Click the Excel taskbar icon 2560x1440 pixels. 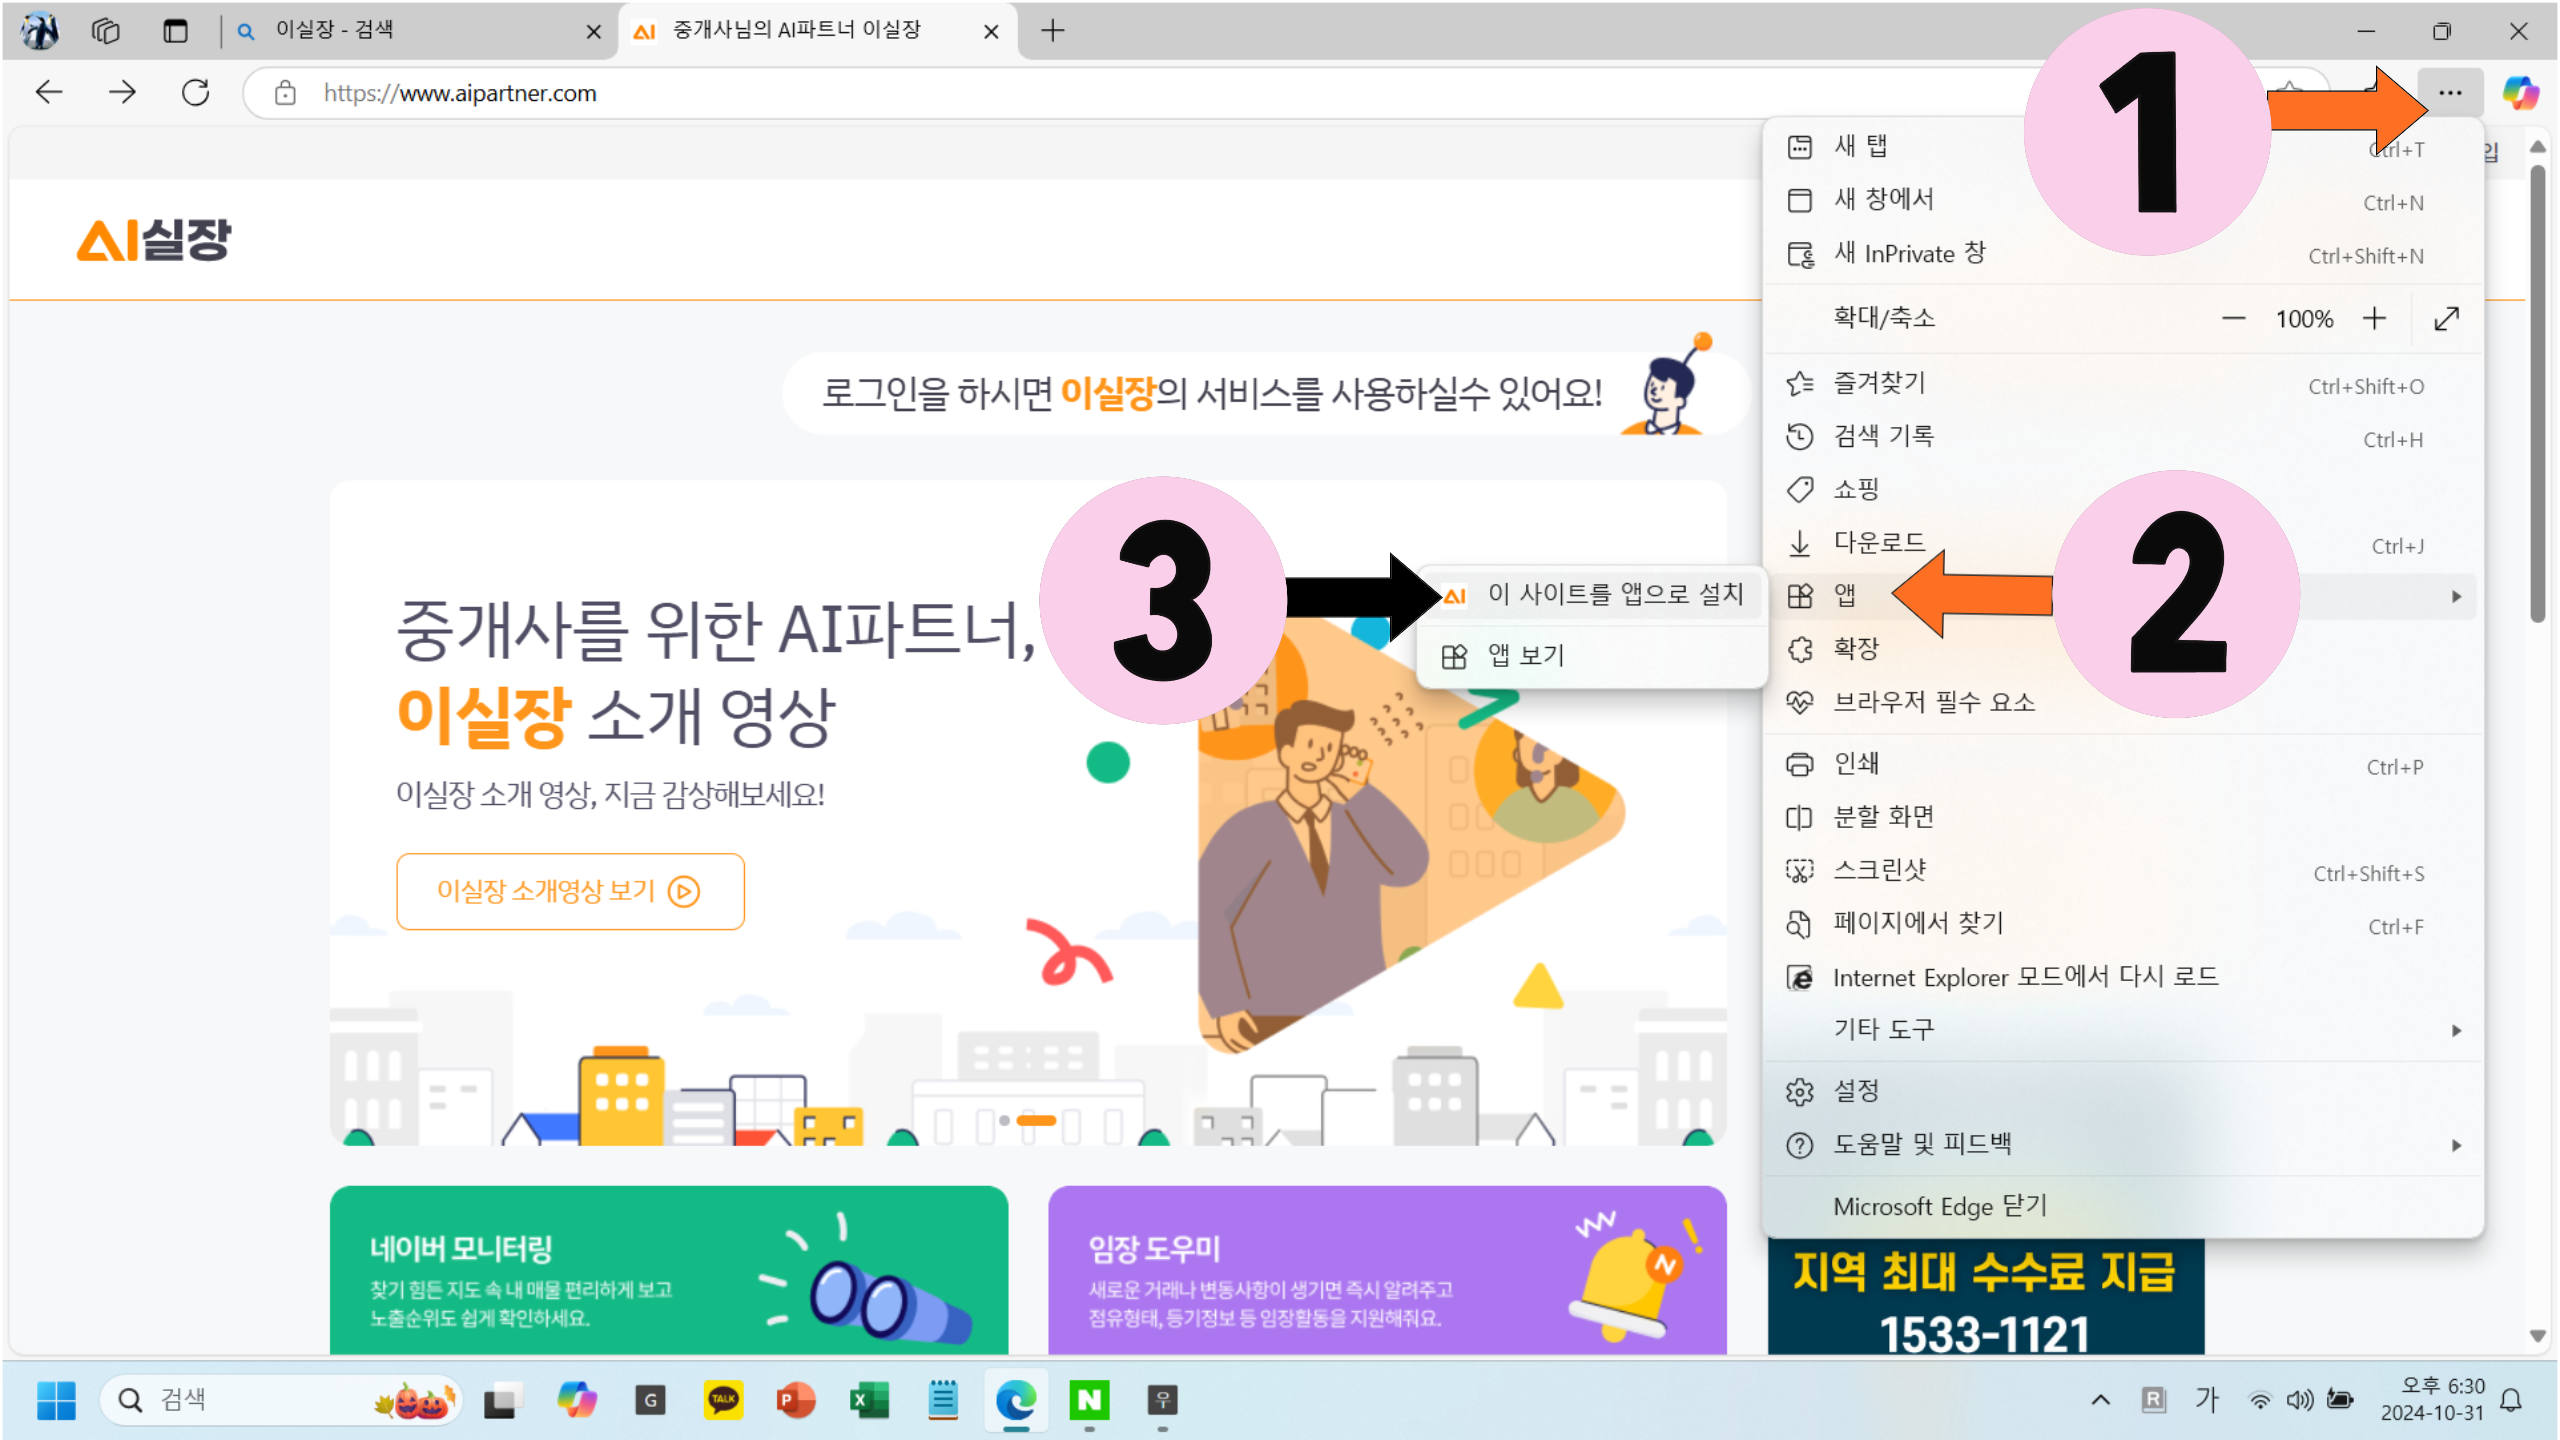pos(868,1400)
